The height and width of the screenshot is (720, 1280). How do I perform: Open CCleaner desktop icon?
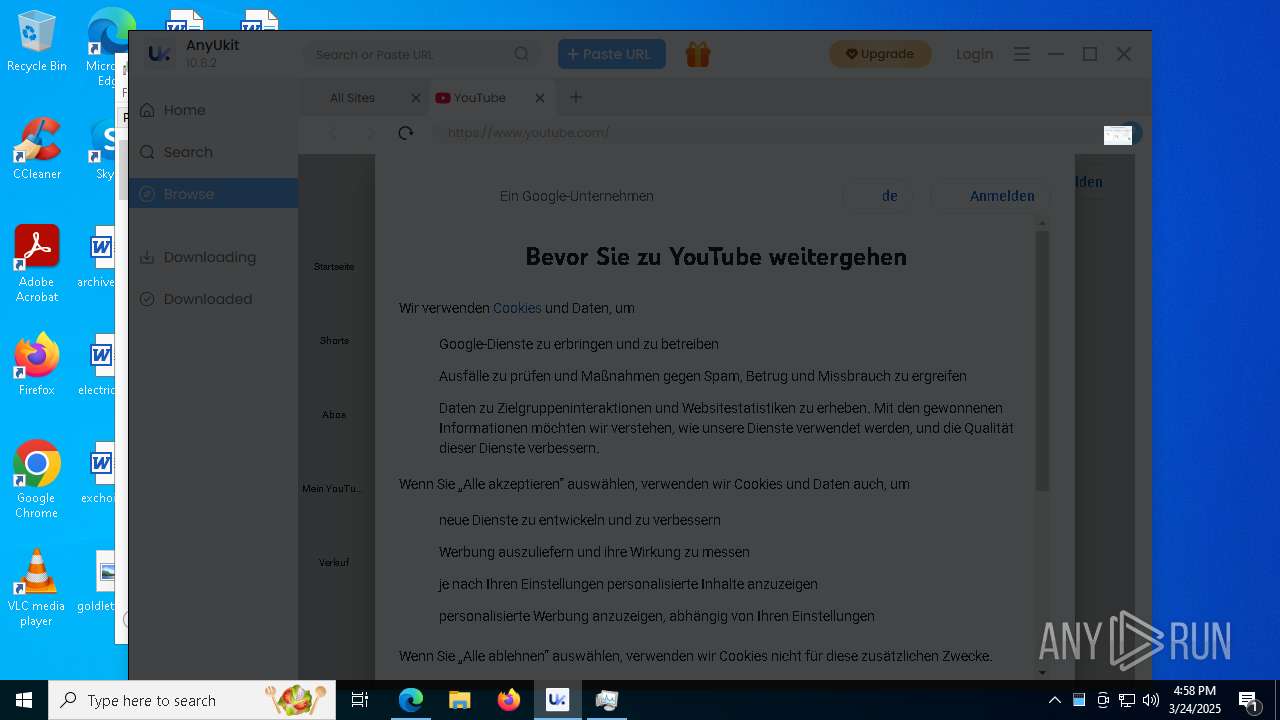coord(37,149)
